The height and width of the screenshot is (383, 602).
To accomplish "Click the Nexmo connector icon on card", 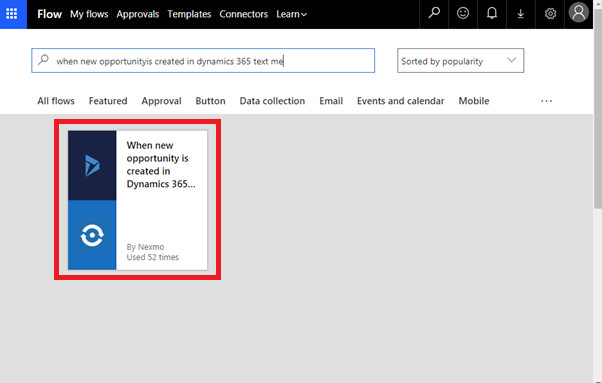I will pyautogui.click(x=92, y=235).
